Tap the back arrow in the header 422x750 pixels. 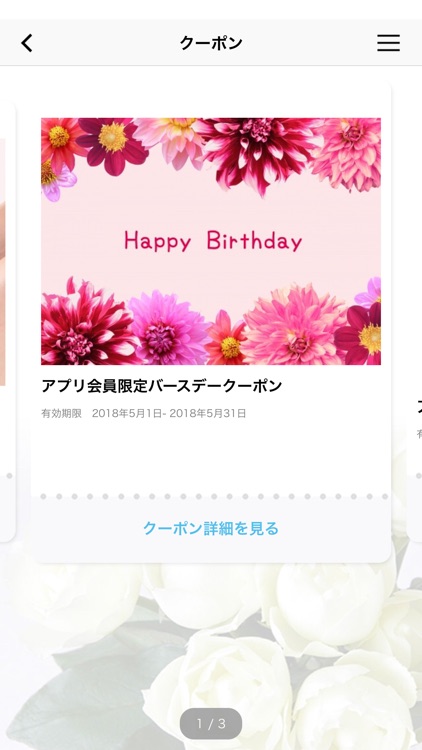click(27, 43)
